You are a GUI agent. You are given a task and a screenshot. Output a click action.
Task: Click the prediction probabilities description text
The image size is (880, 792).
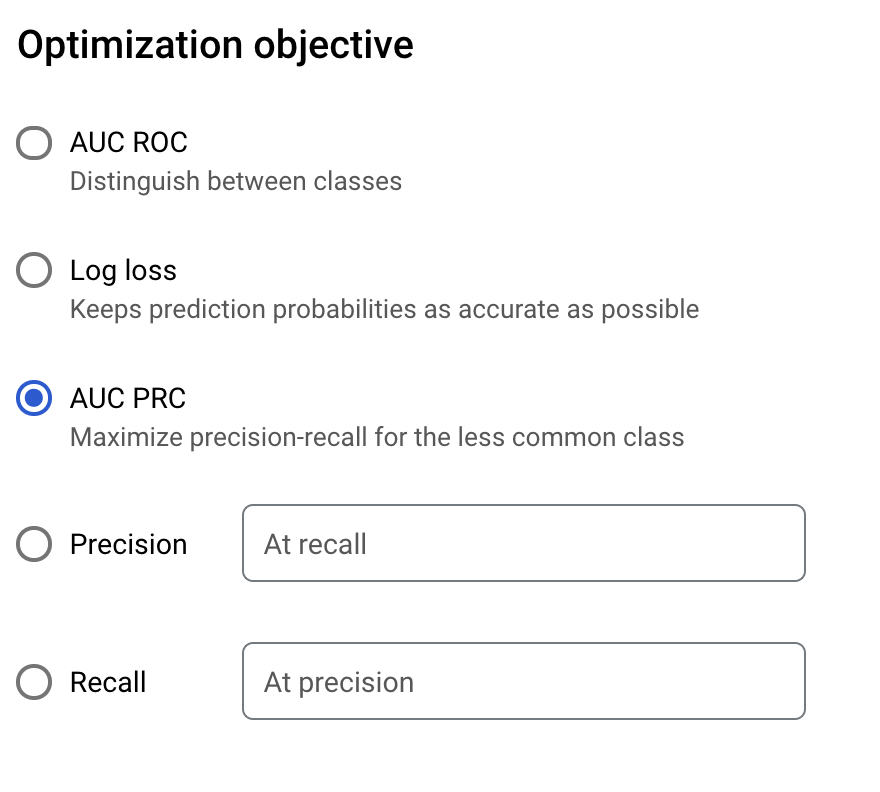coord(383,309)
